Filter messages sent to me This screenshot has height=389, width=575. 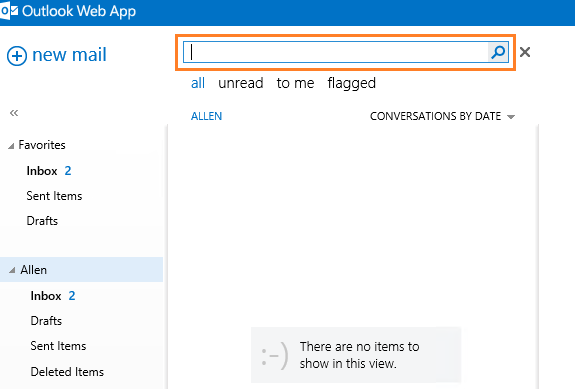pyautogui.click(x=295, y=83)
